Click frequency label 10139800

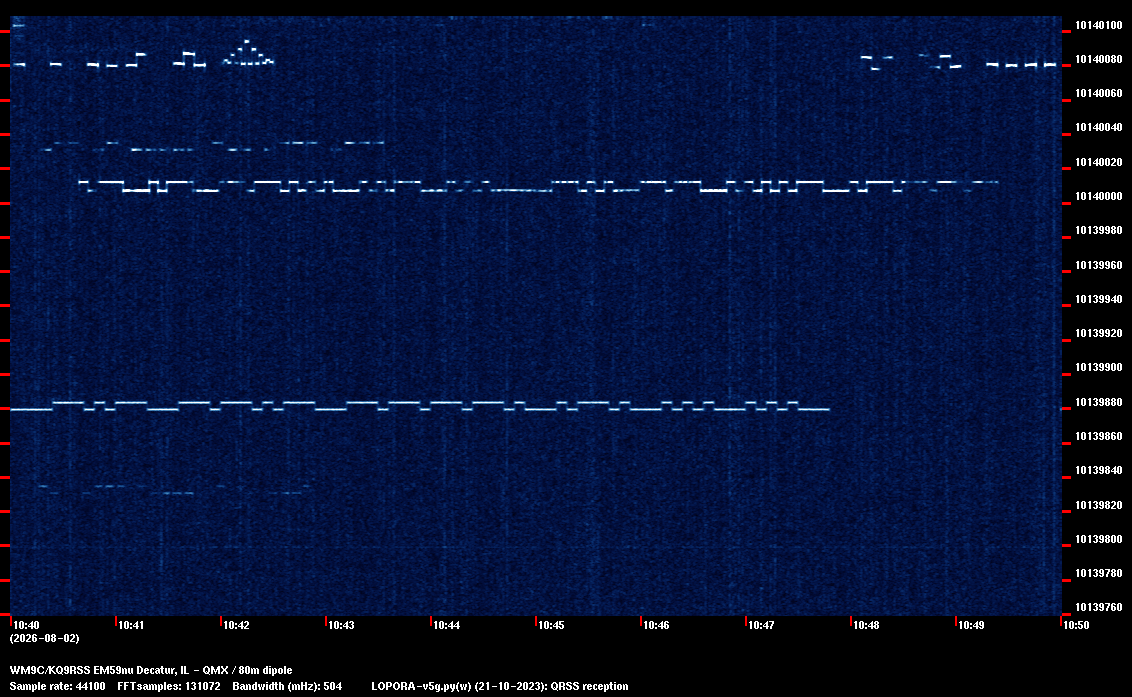(1099, 540)
